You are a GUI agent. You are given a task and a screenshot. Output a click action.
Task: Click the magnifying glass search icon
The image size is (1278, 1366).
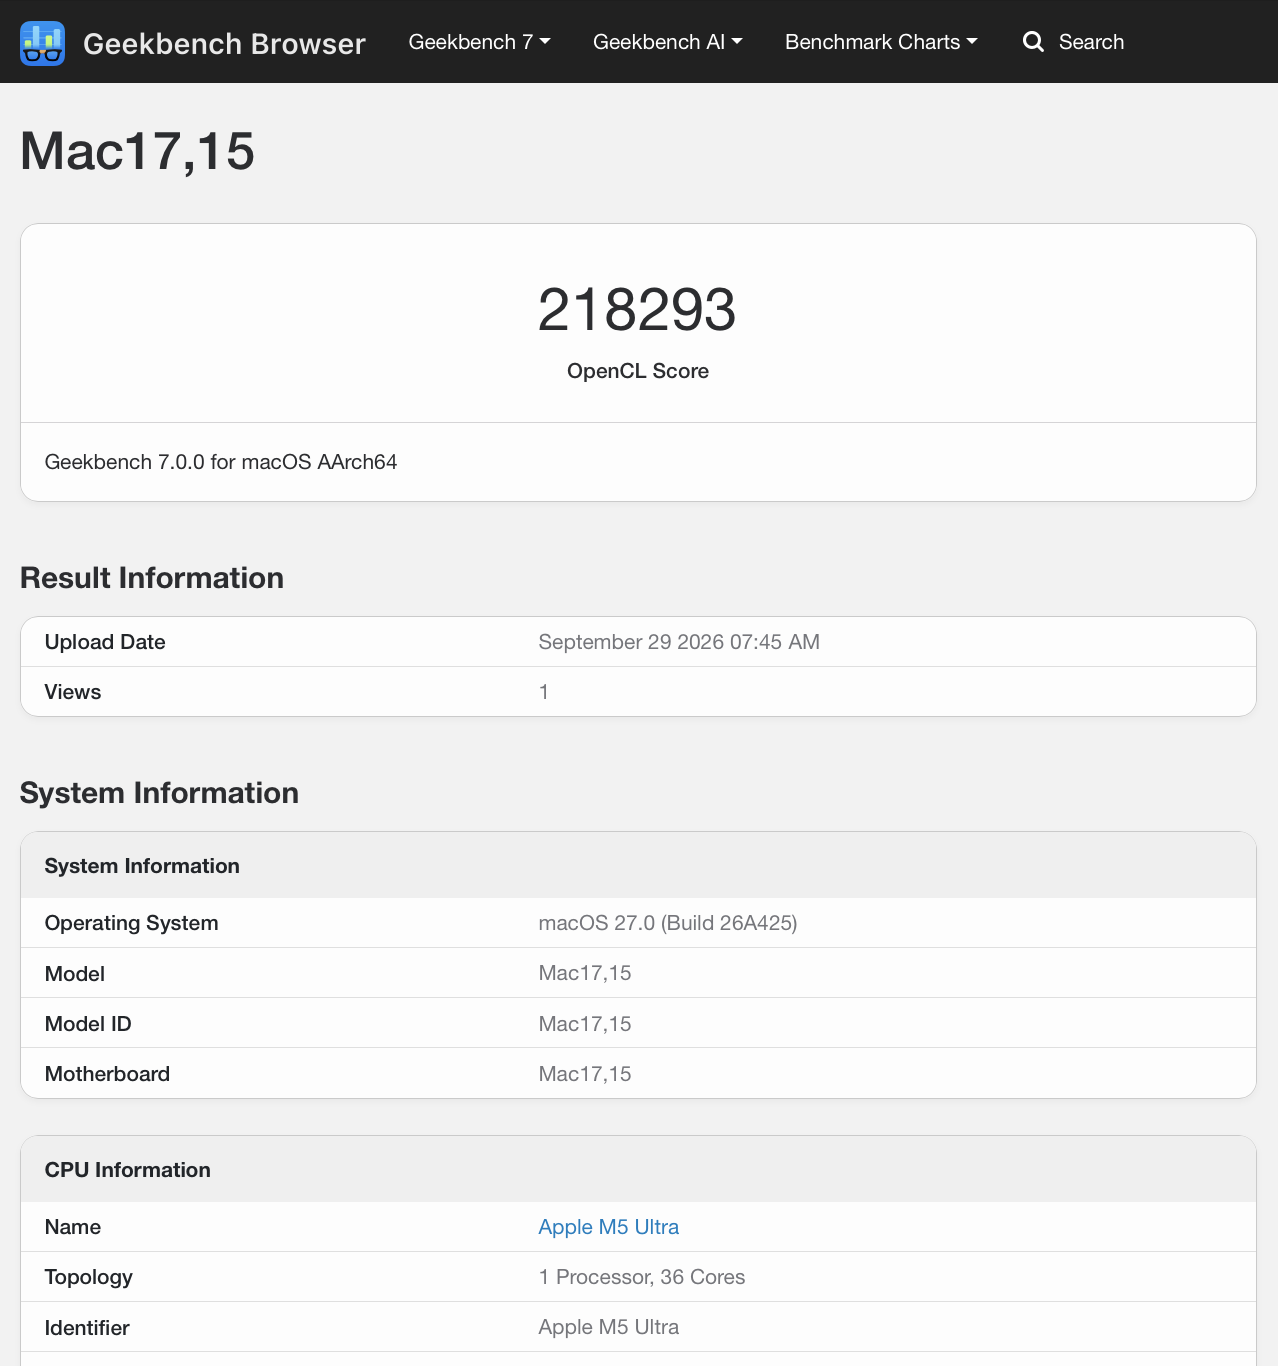(1033, 42)
